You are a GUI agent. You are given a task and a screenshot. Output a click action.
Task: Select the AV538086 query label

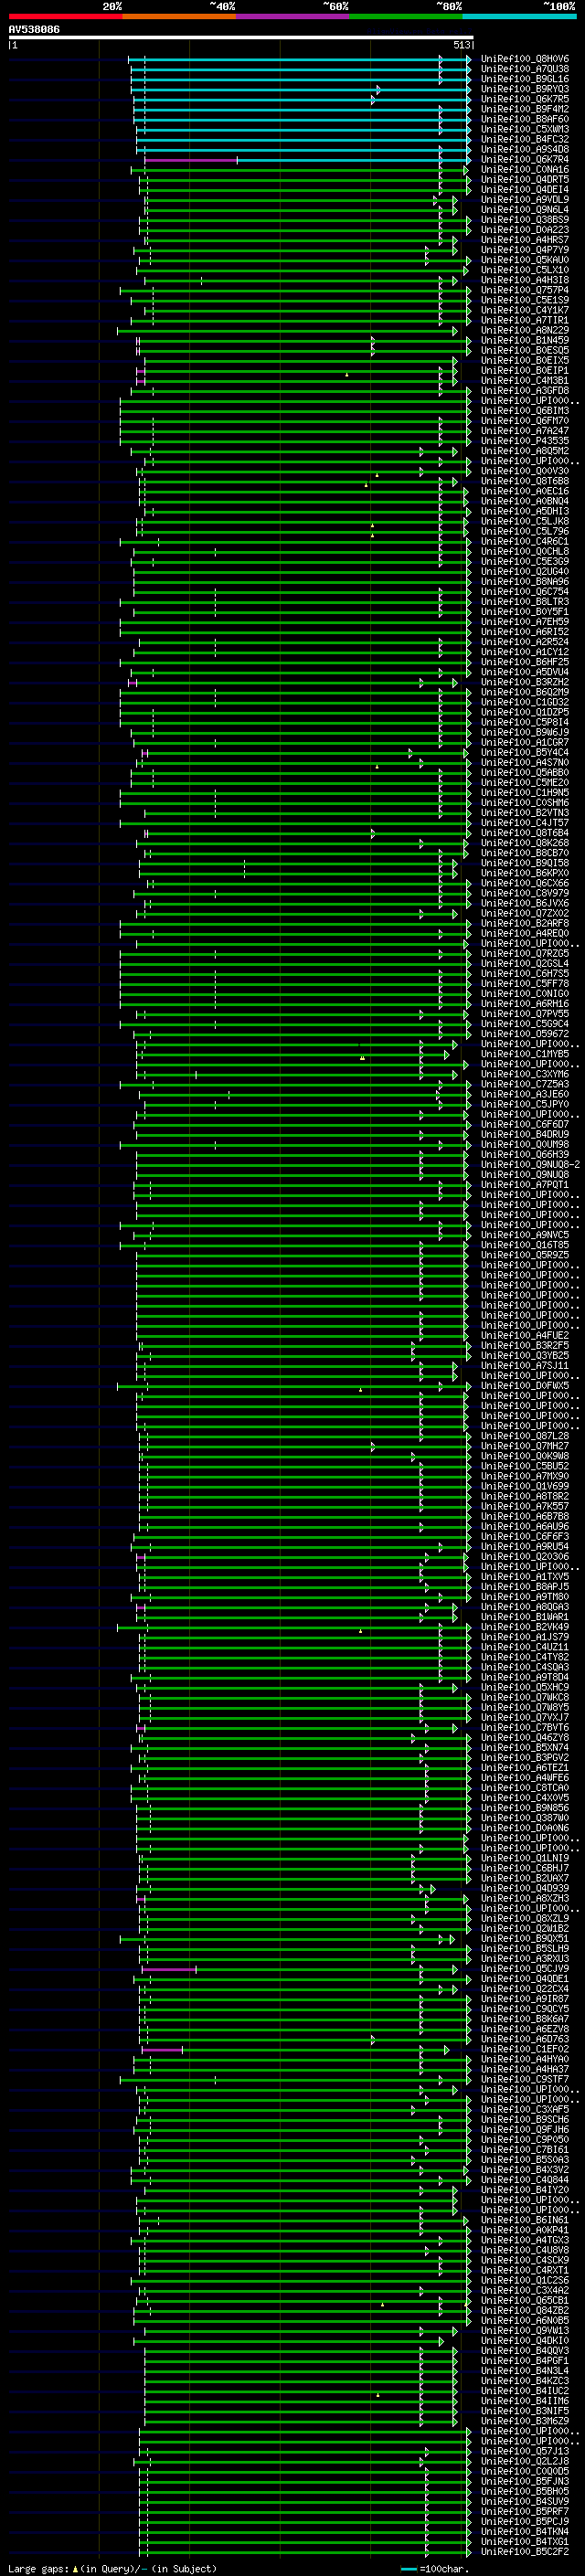pyautogui.click(x=34, y=30)
